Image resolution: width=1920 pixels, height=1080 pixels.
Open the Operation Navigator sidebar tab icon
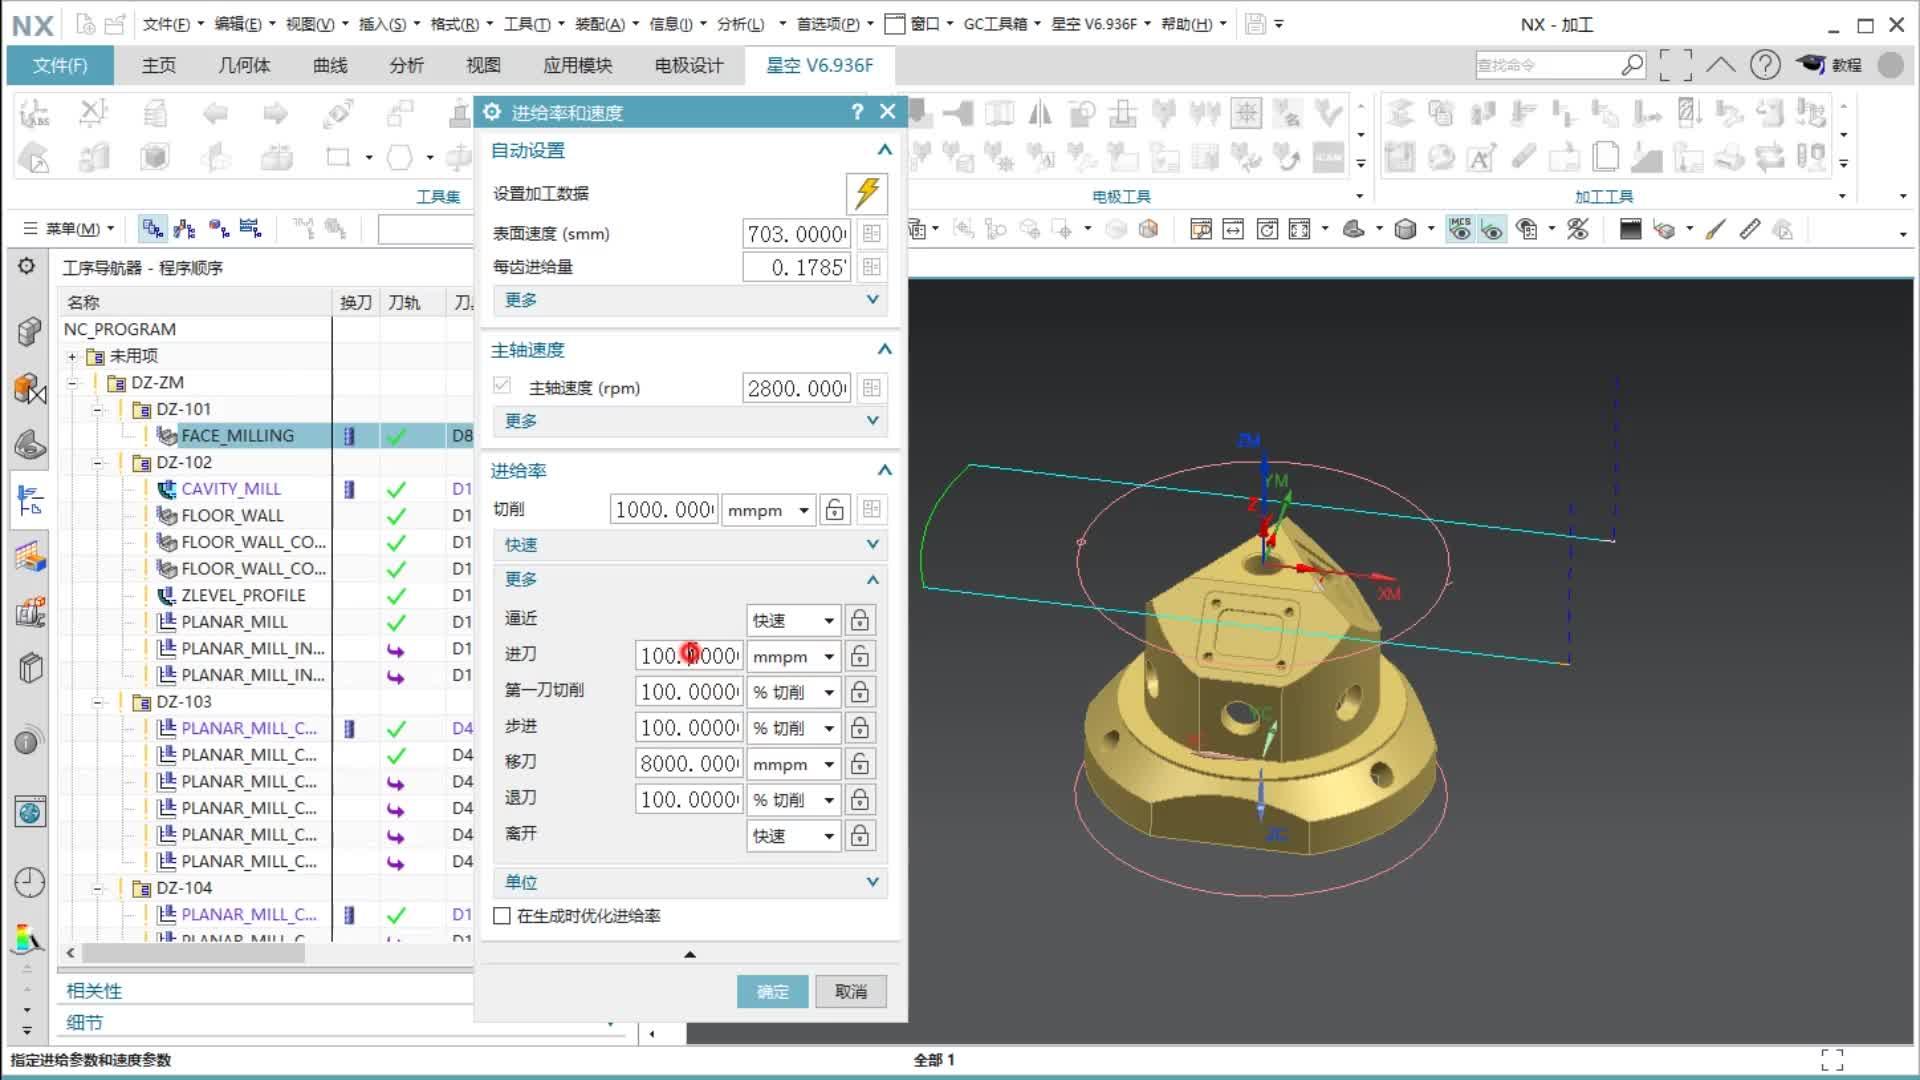point(30,500)
